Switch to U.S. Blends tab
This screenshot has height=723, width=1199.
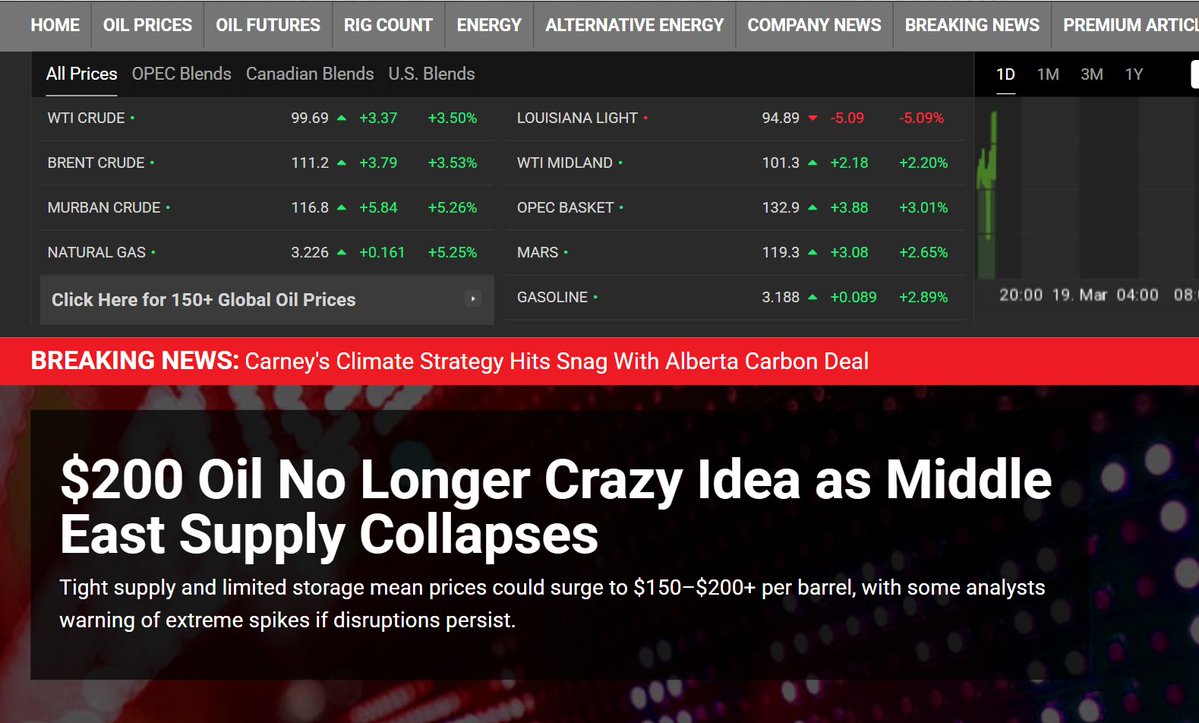431,74
